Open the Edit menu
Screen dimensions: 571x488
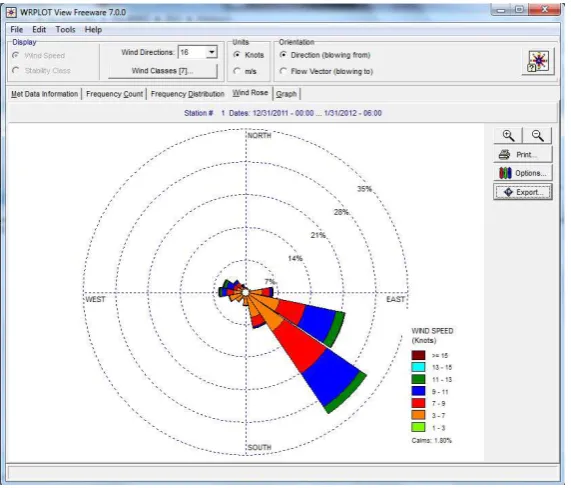[39, 30]
